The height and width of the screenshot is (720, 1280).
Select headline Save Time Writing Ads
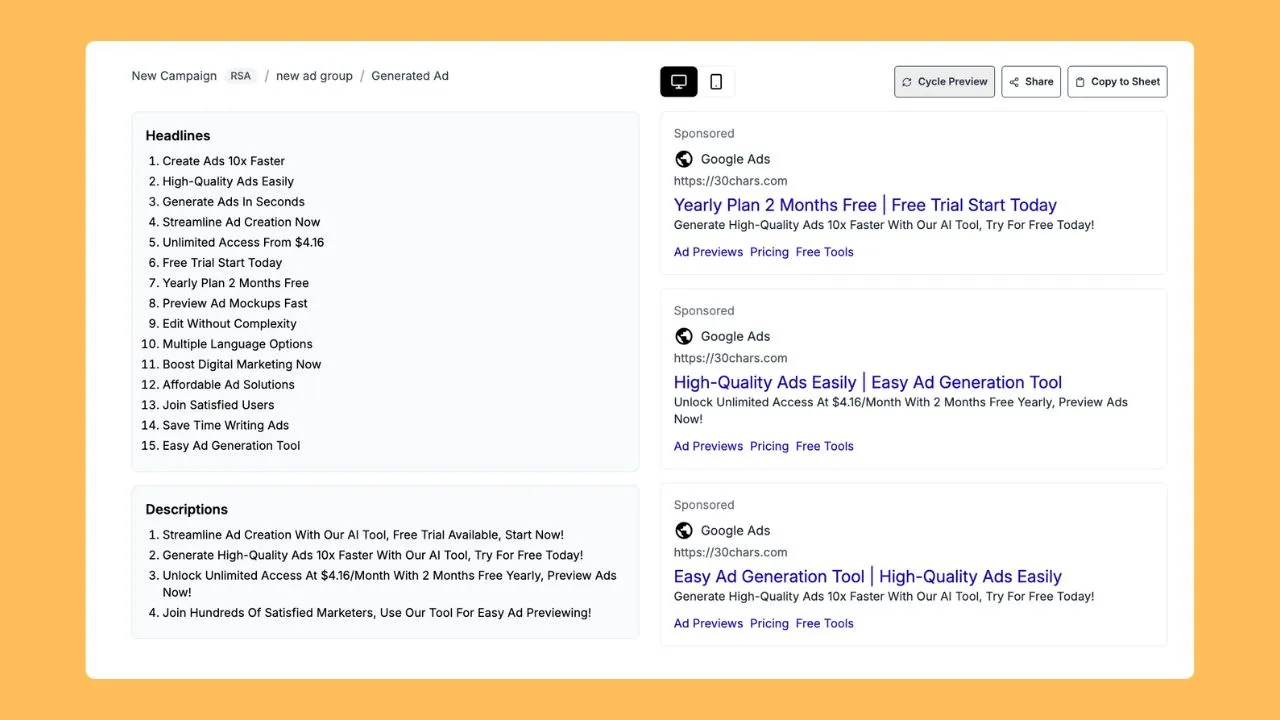(226, 425)
